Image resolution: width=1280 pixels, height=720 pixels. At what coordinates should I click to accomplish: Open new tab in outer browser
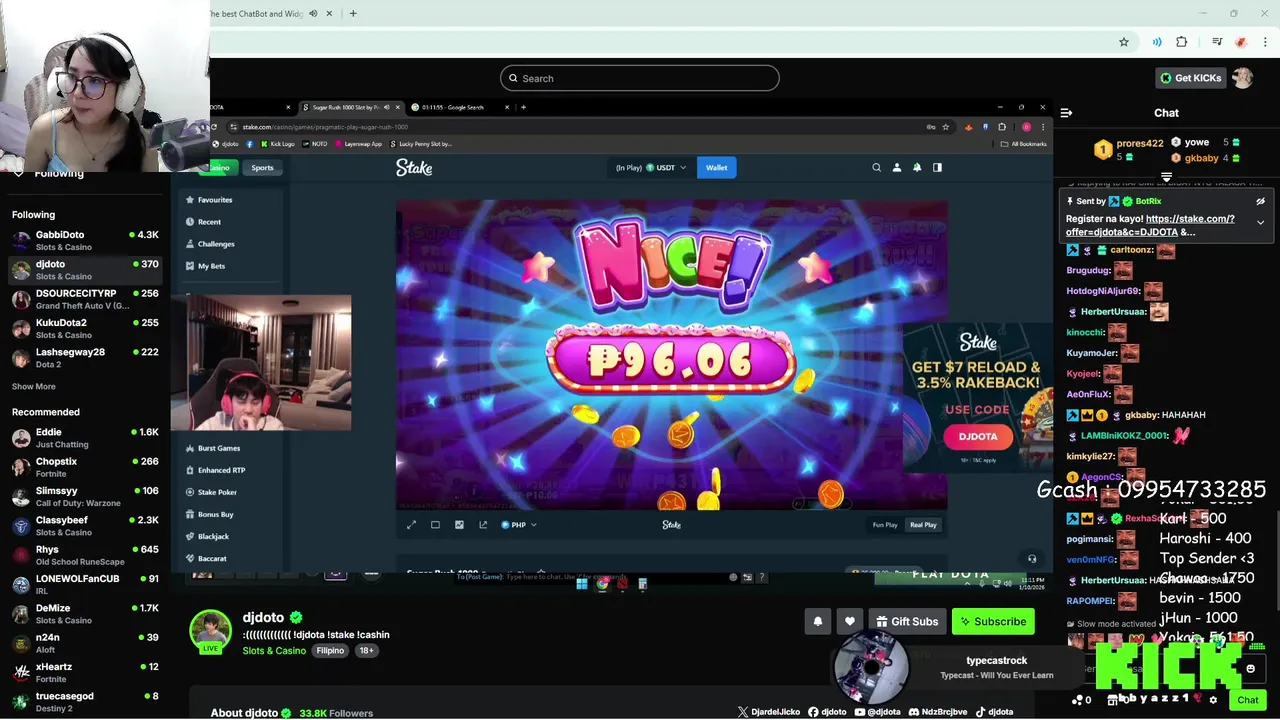tap(353, 13)
